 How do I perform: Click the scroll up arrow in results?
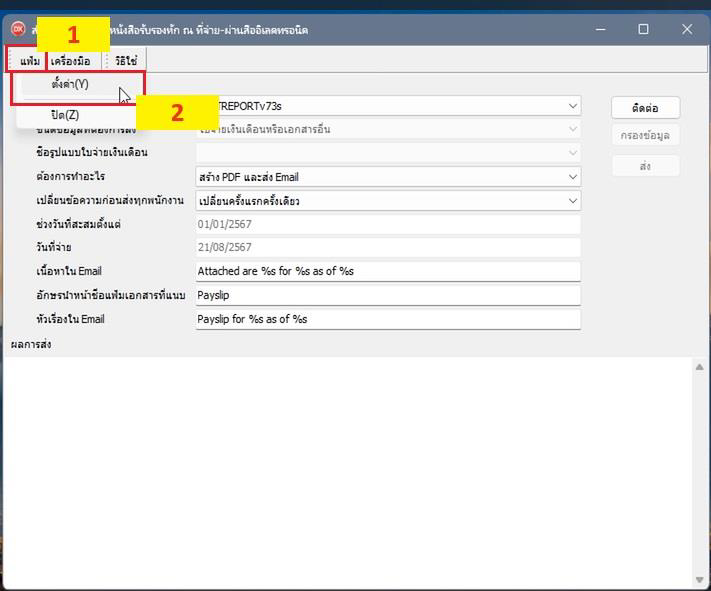pyautogui.click(x=699, y=367)
